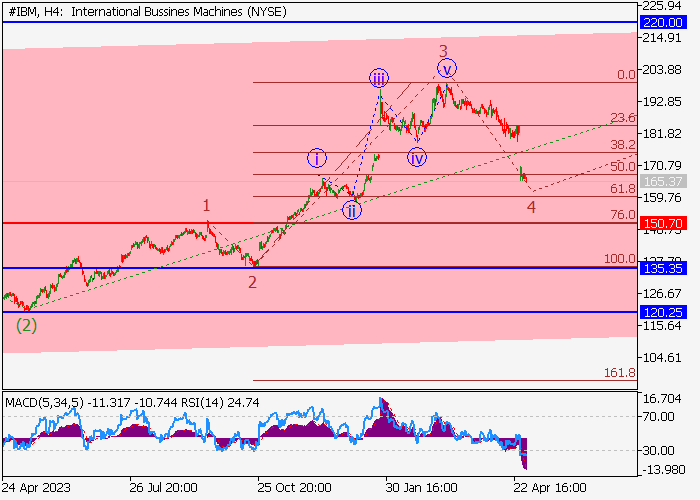Click the 24 Apr 2023 date label
The image size is (700, 500).
pos(36,488)
